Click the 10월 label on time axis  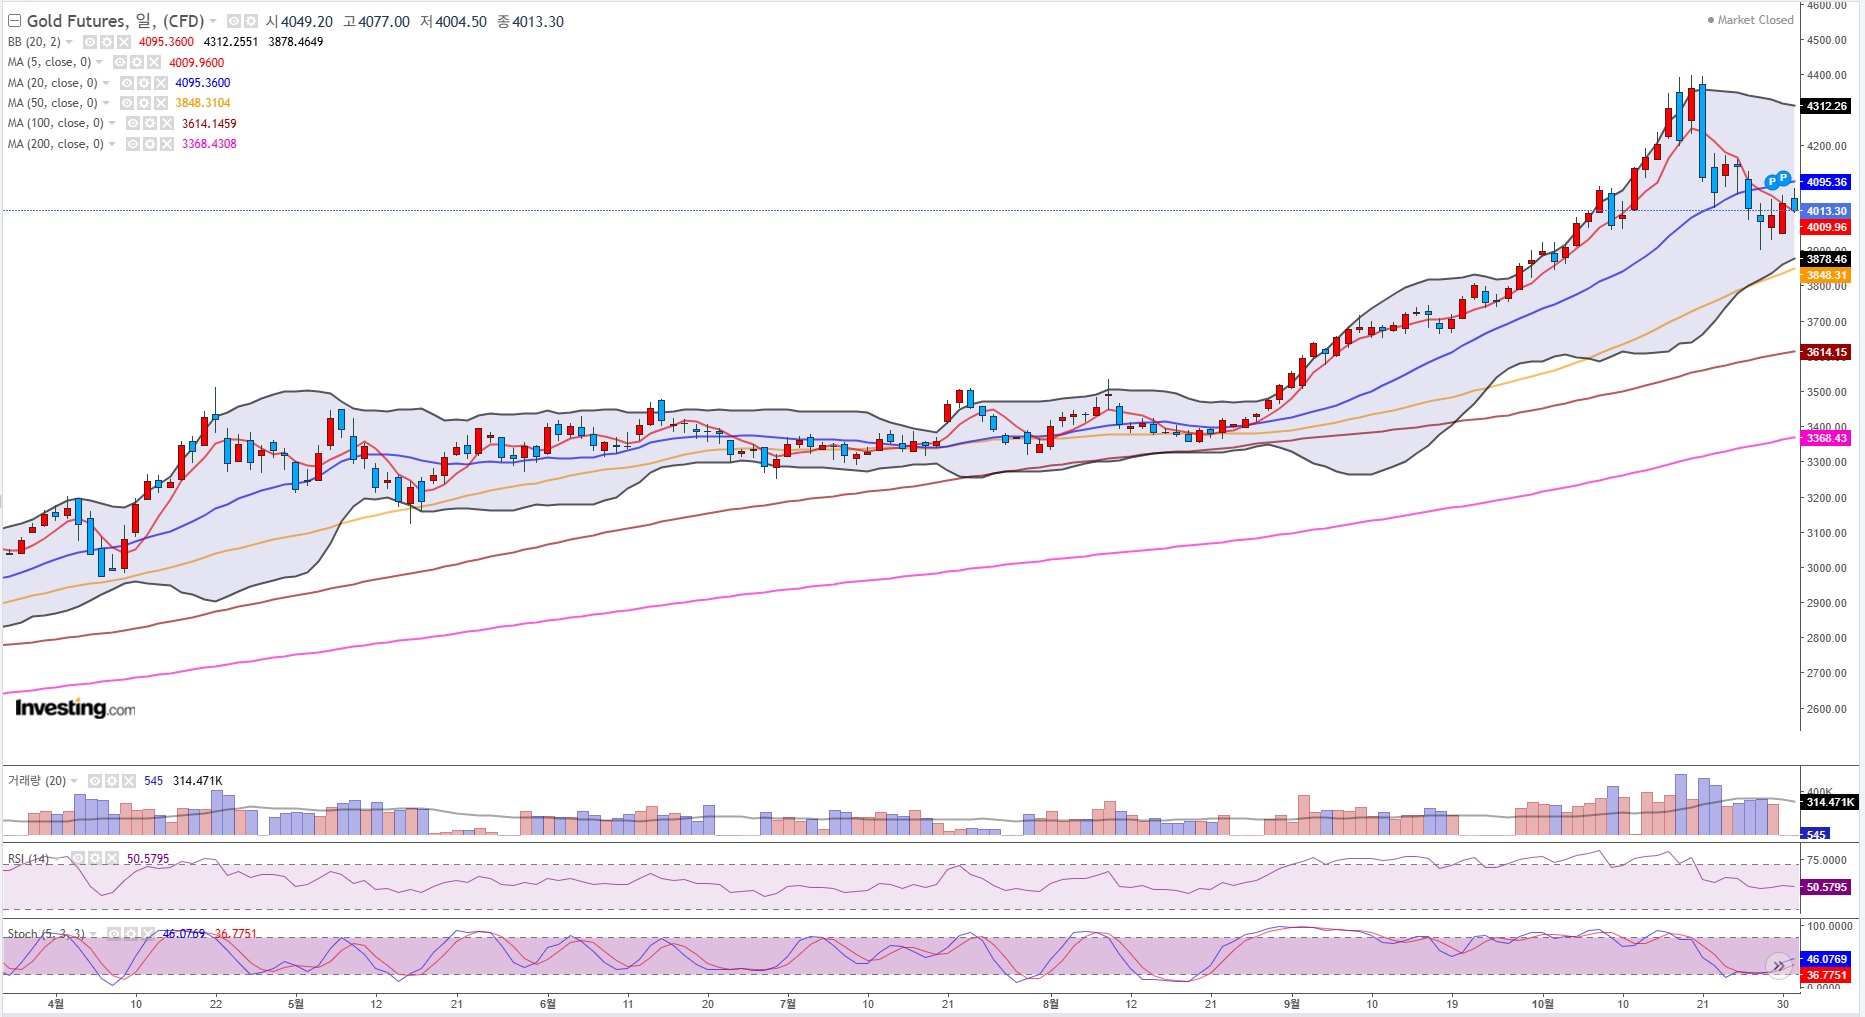(1543, 1003)
